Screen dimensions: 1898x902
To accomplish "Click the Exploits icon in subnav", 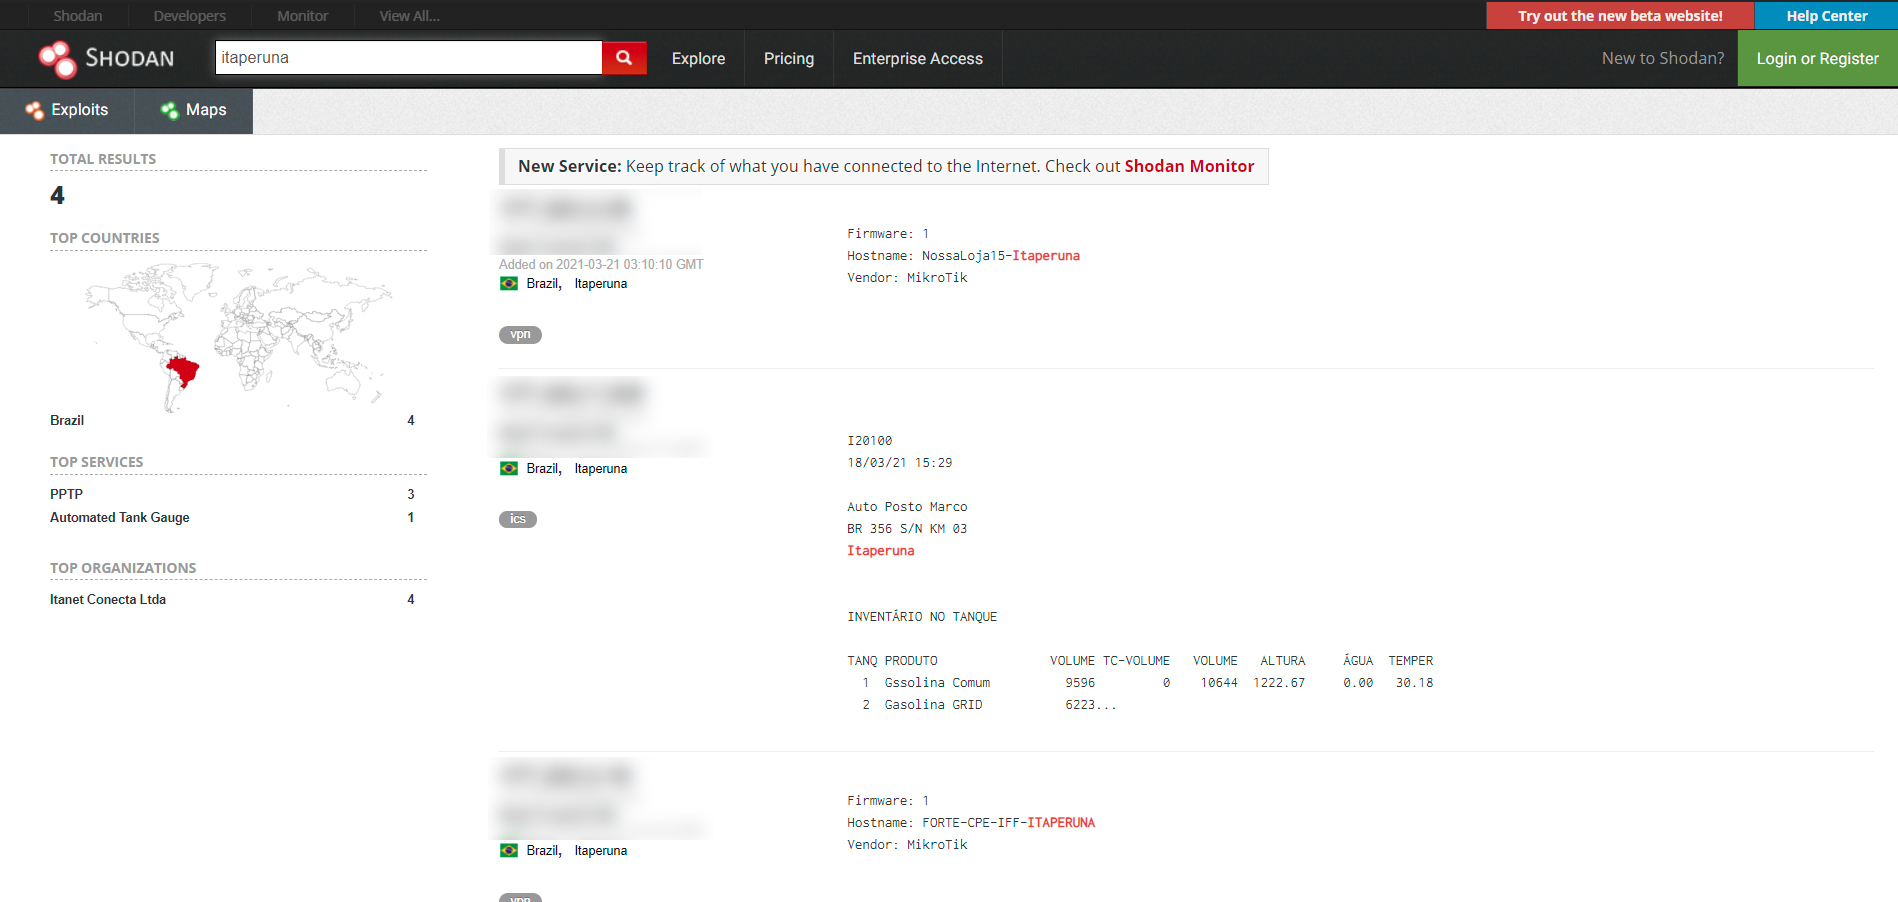I will click(35, 110).
